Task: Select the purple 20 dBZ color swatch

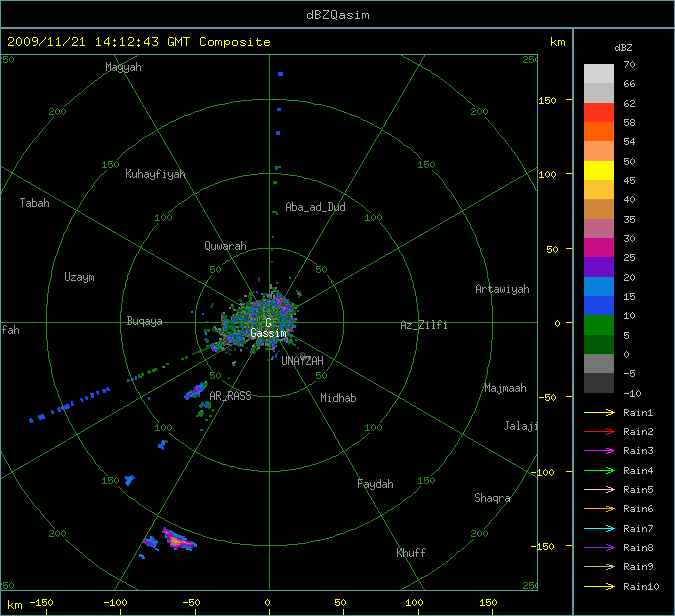Action: click(599, 267)
